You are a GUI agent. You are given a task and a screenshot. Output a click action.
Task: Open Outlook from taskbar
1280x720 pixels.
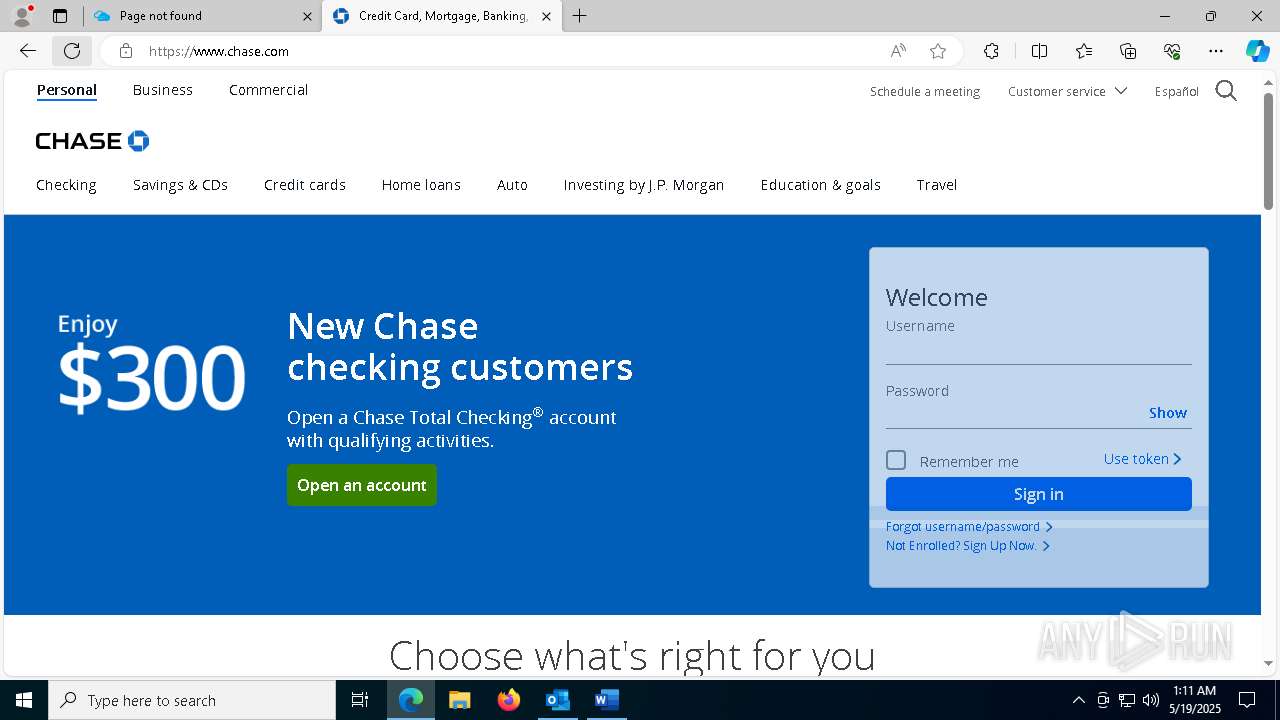[557, 700]
